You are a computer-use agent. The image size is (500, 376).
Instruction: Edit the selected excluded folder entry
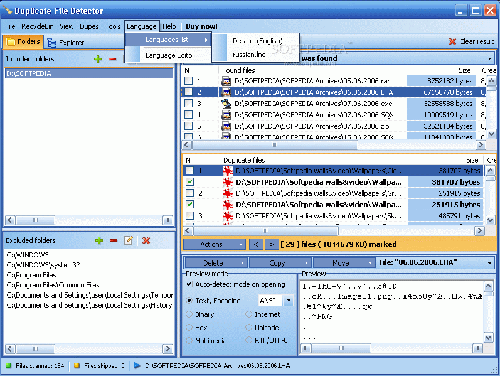pyautogui.click(x=128, y=240)
